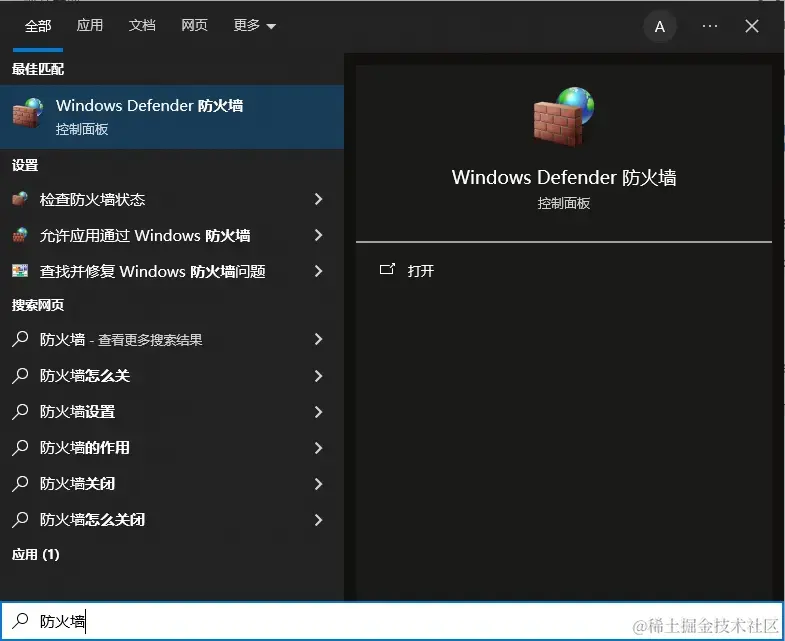Open the 更多 dropdown filter
Screen dimensions: 785x641
[x=254, y=25]
